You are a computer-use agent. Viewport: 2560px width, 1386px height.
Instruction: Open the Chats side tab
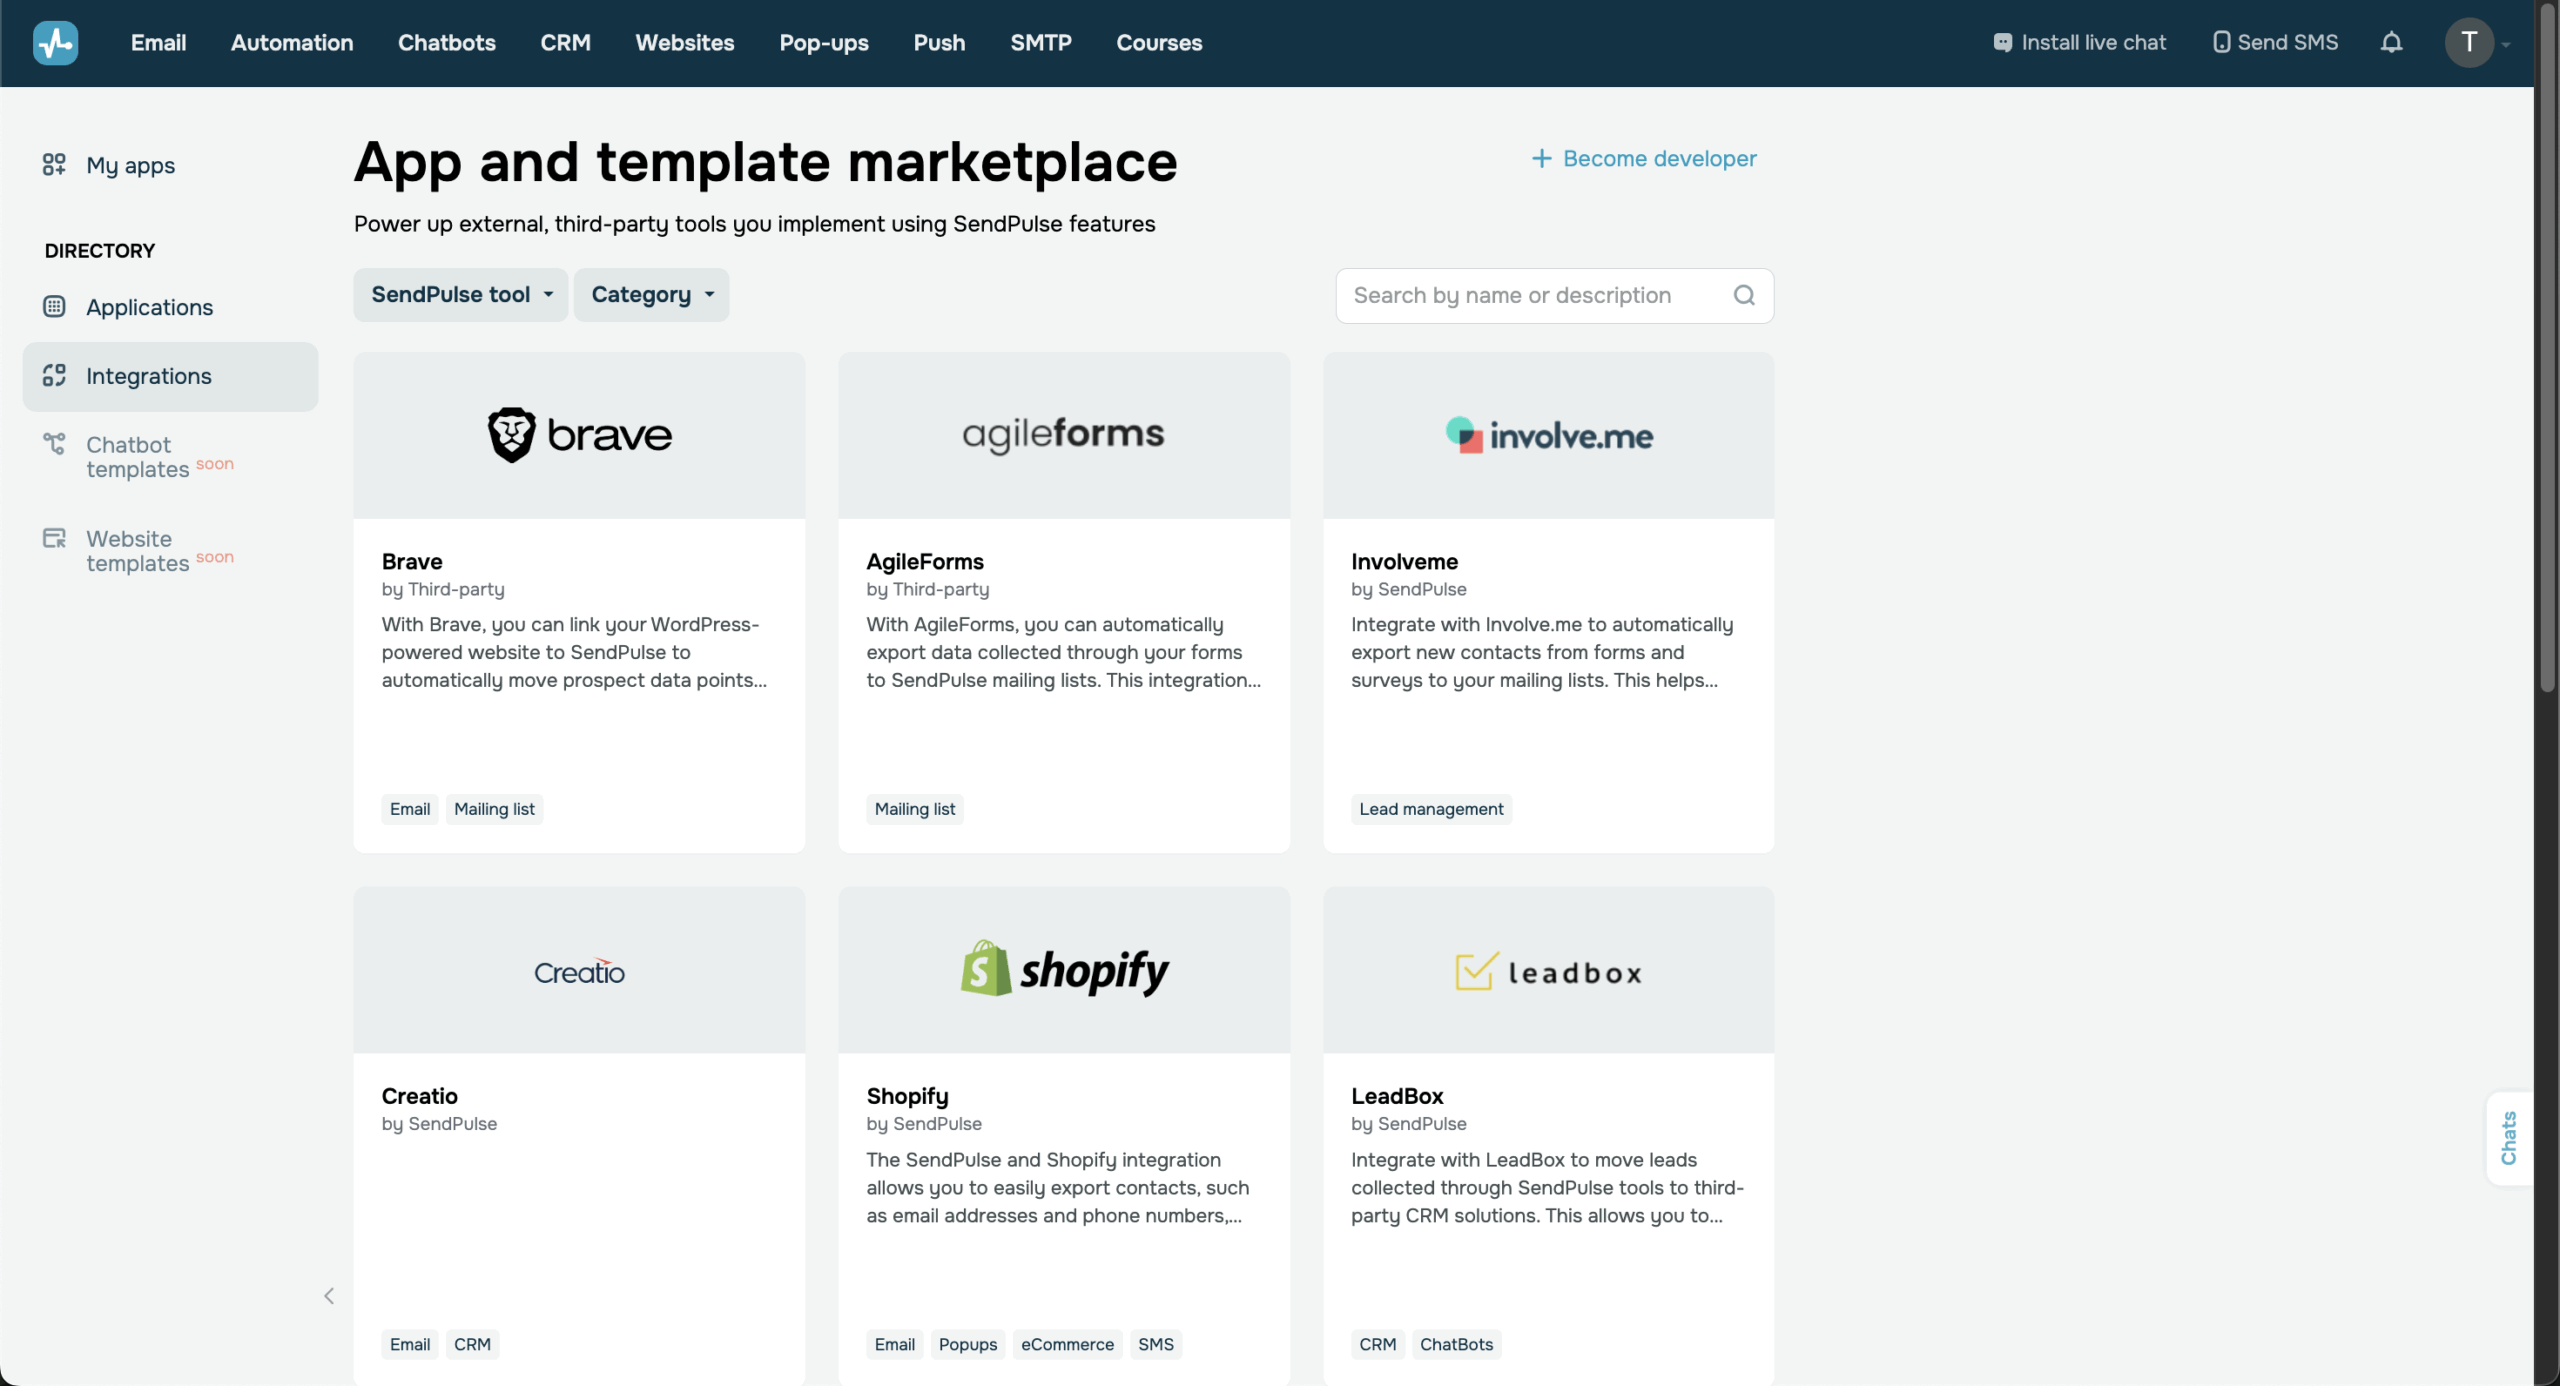pyautogui.click(x=2508, y=1138)
